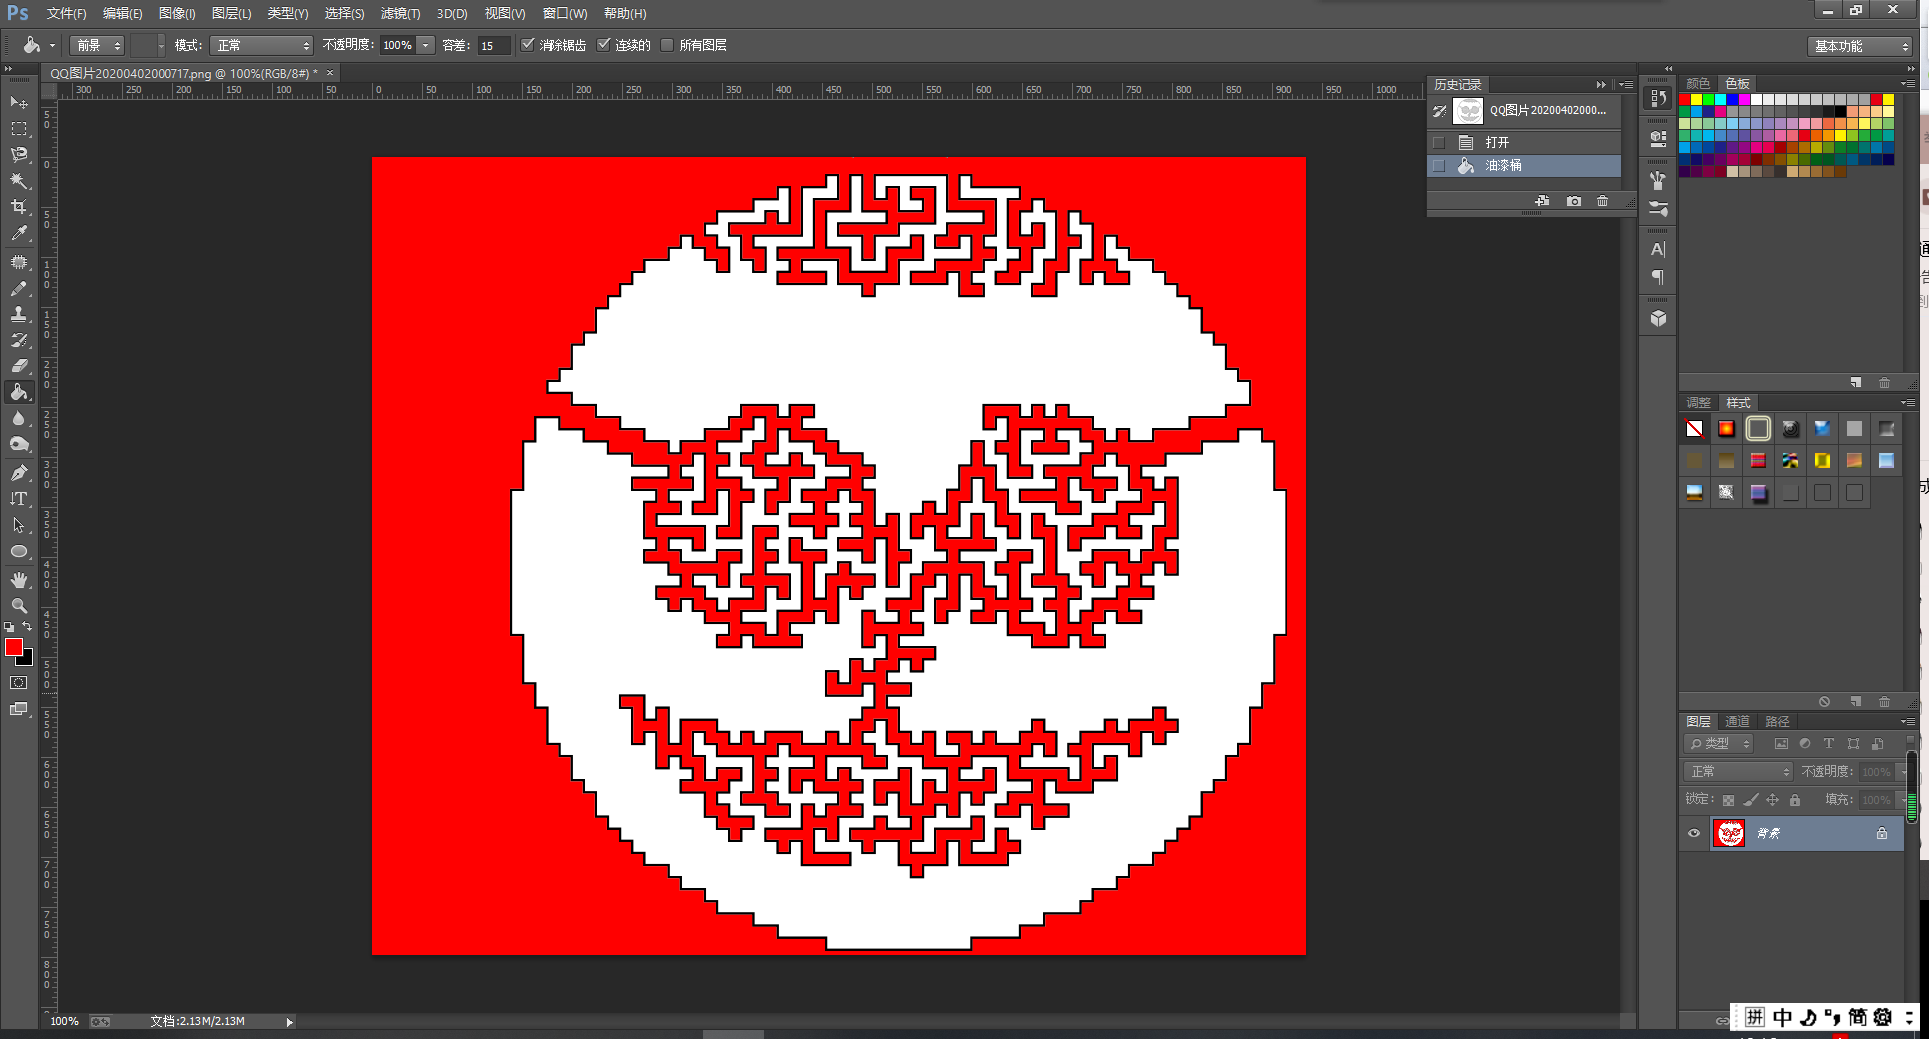Select the Pencil tool
Image resolution: width=1929 pixels, height=1039 pixels.
click(19, 288)
